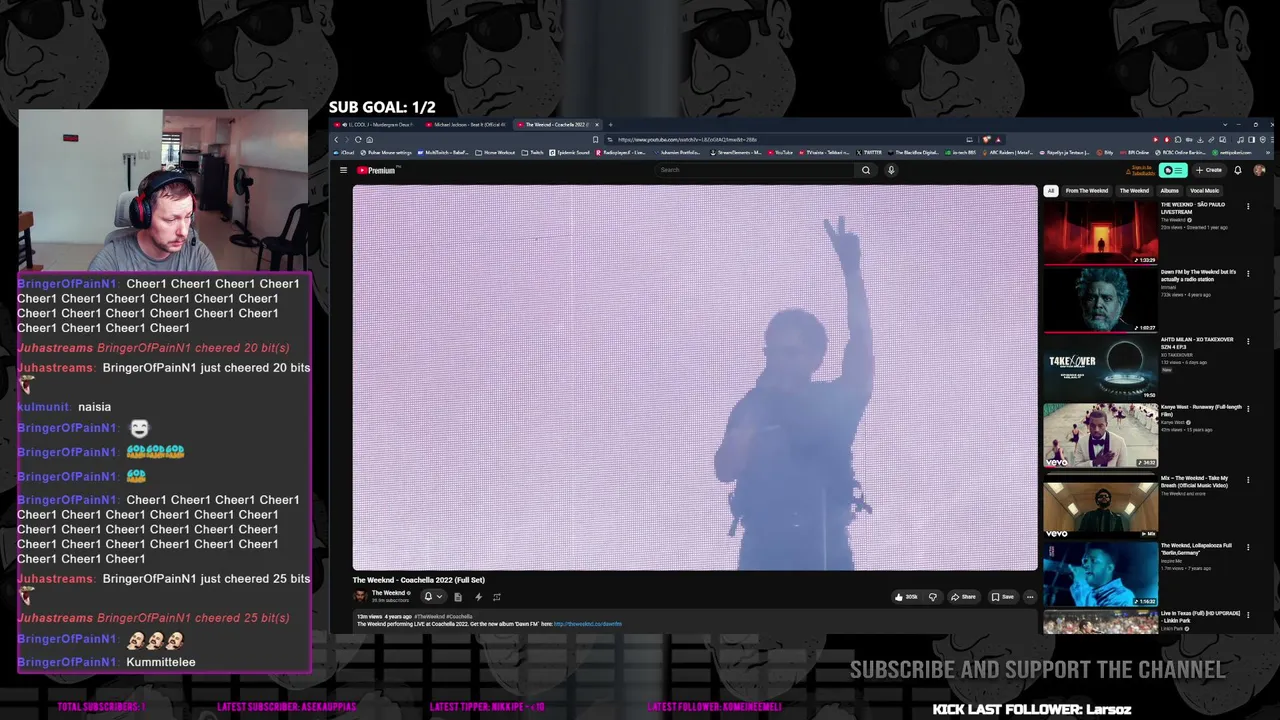The width and height of the screenshot is (1280, 720).
Task: Open The Weeknd channel avatar below the video
Action: click(360, 596)
